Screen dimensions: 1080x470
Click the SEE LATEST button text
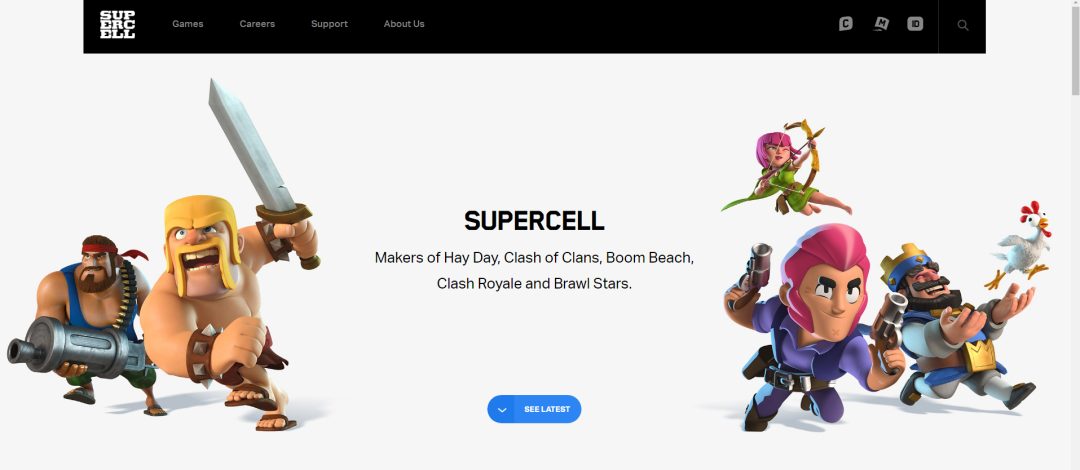click(x=547, y=409)
